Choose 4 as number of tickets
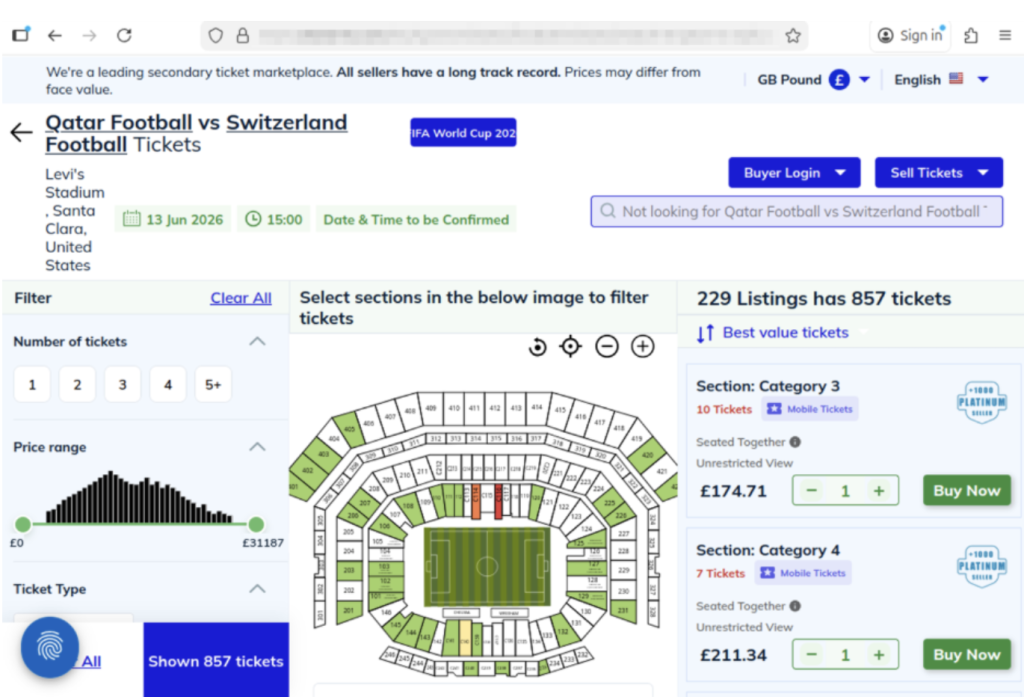Screen dimensions: 1024x697 [168, 384]
